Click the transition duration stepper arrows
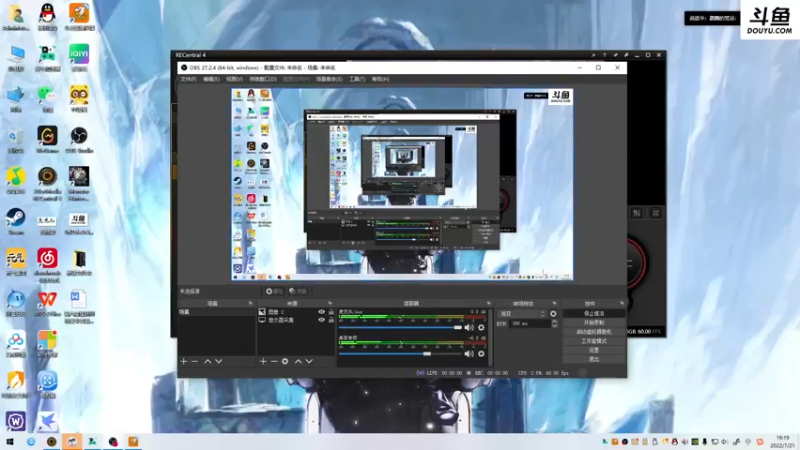The width and height of the screenshot is (800, 450). pyautogui.click(x=555, y=323)
